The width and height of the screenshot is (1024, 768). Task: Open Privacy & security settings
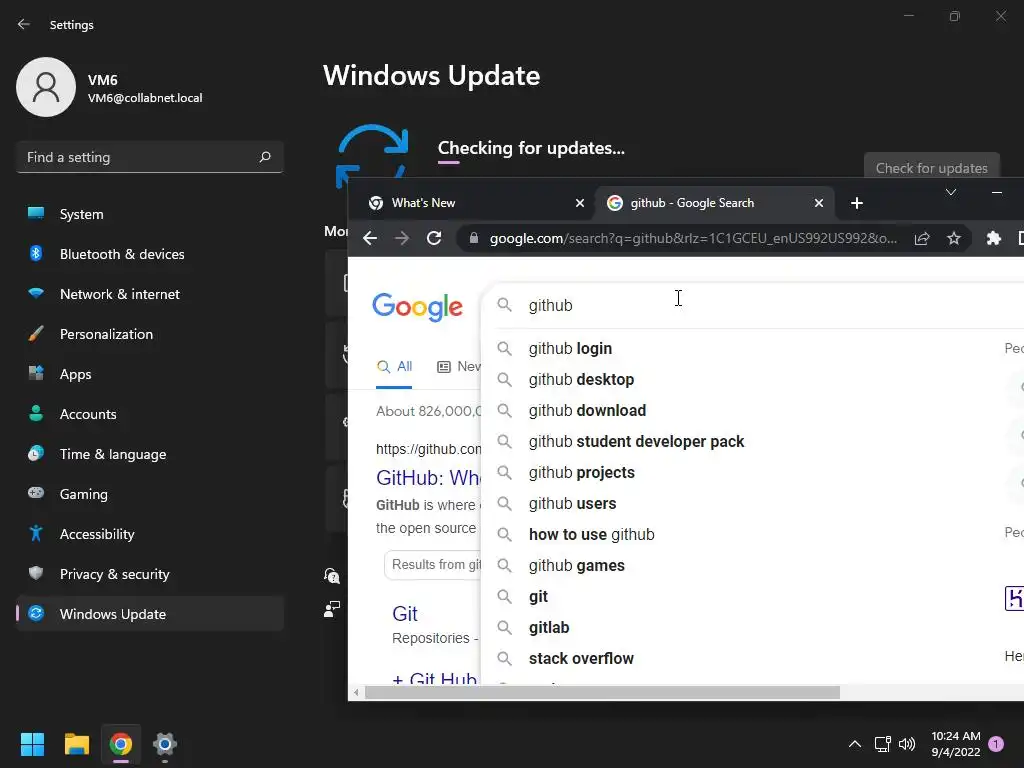point(150,574)
